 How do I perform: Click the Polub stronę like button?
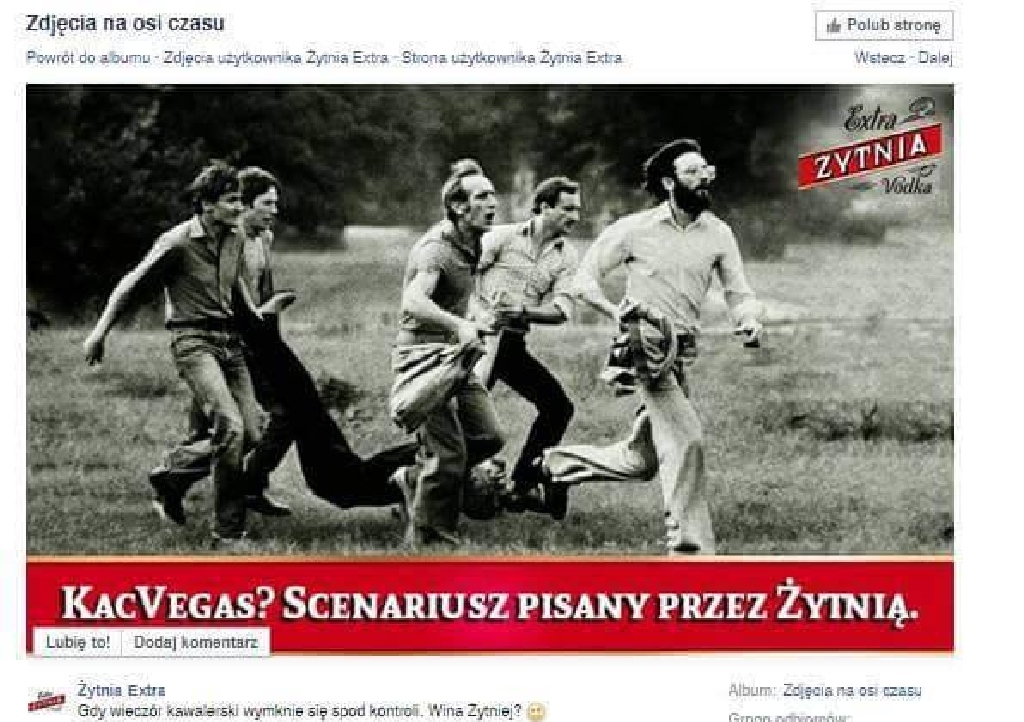pyautogui.click(x=884, y=25)
